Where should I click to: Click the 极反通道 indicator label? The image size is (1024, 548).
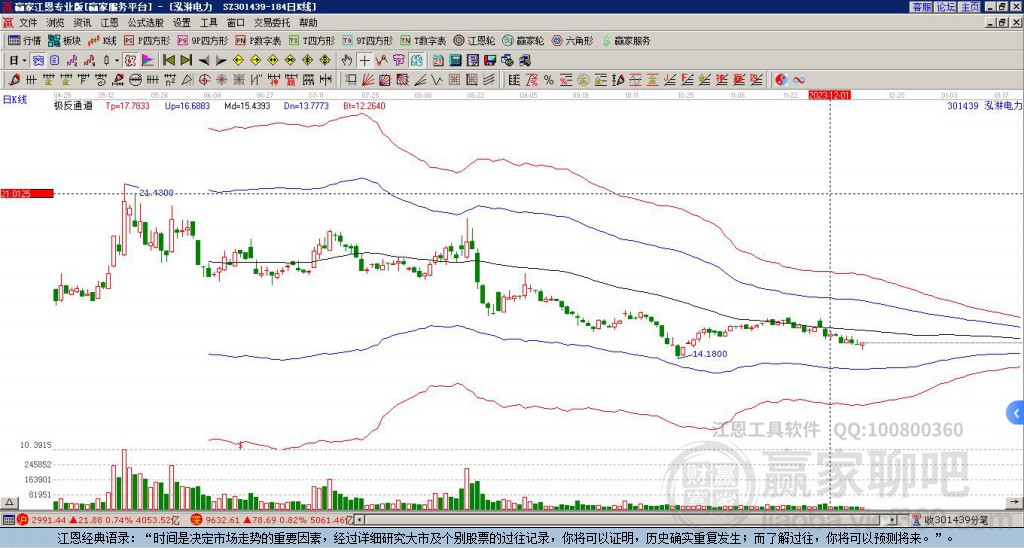point(73,105)
